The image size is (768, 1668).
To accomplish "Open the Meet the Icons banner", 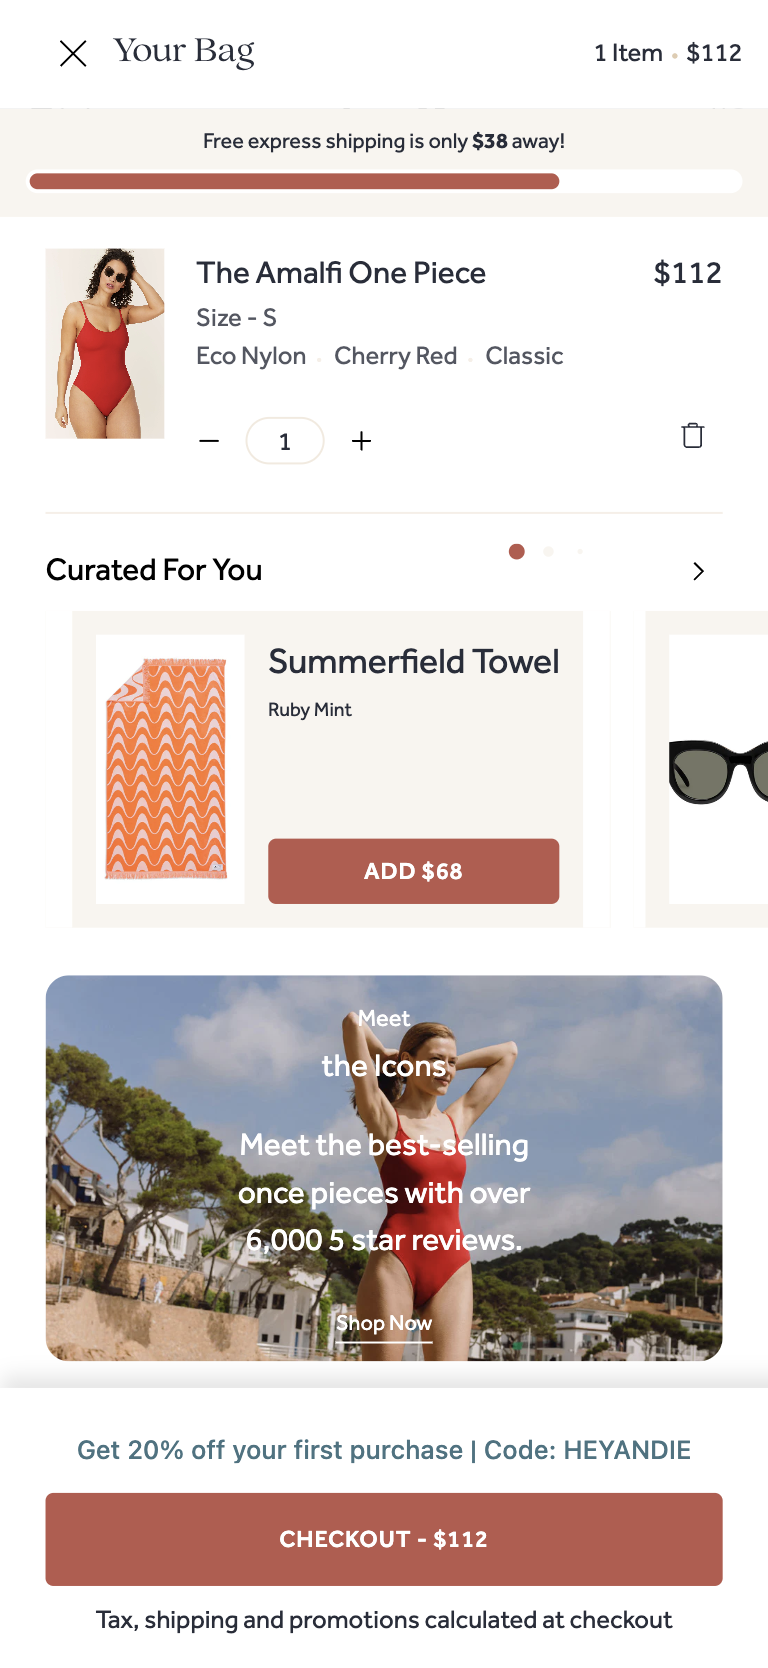I will tap(384, 1168).
